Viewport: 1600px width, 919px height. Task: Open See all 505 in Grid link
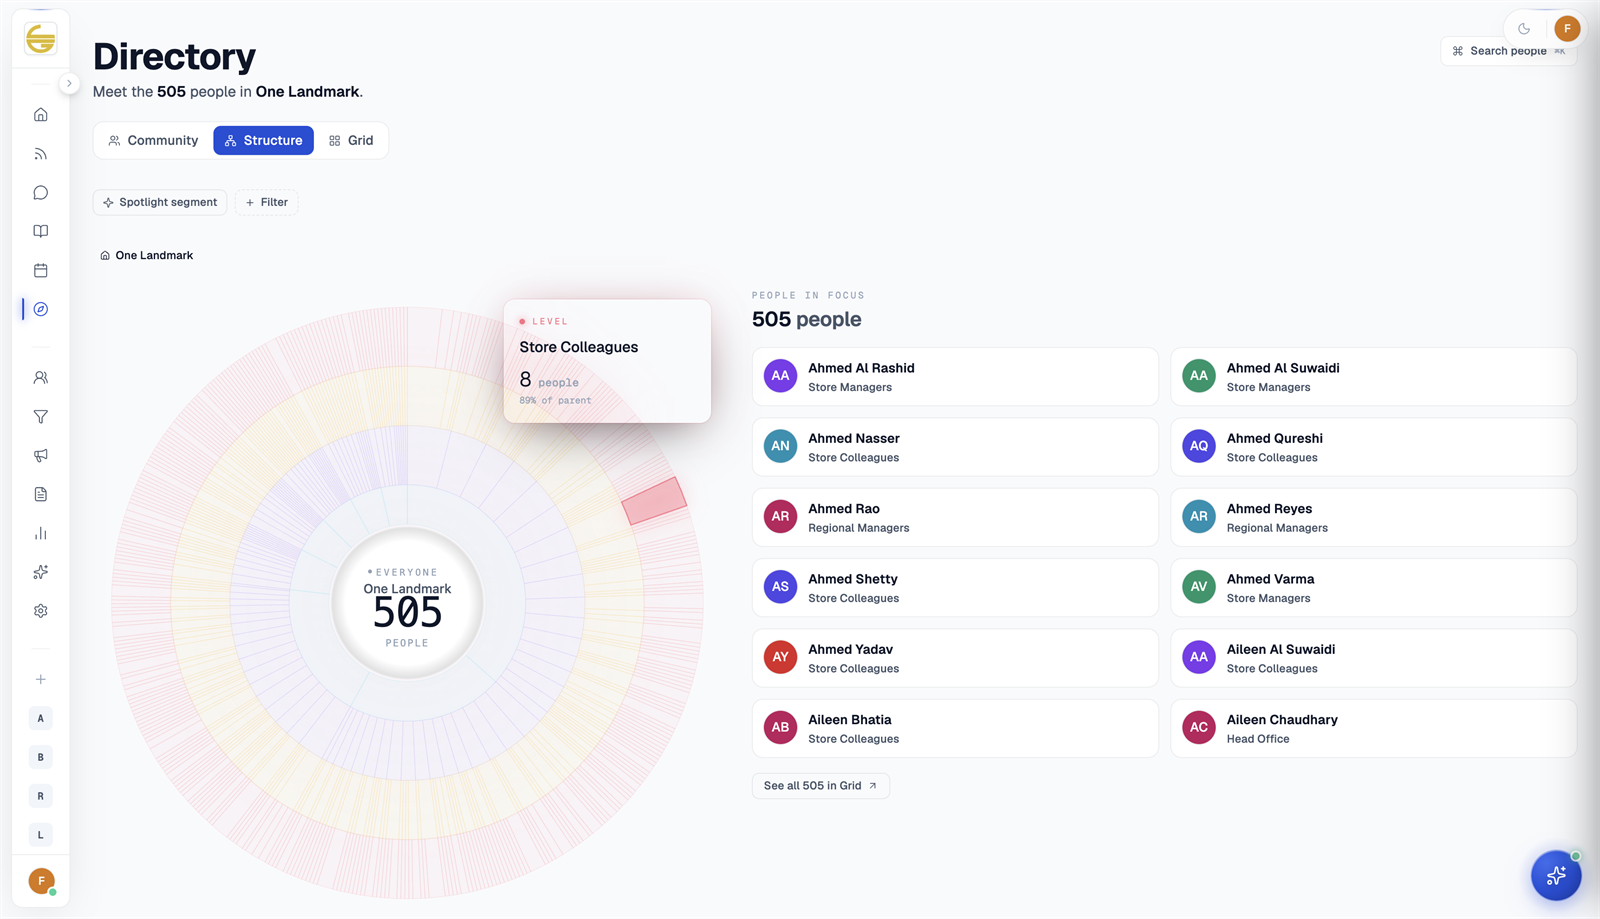(821, 786)
